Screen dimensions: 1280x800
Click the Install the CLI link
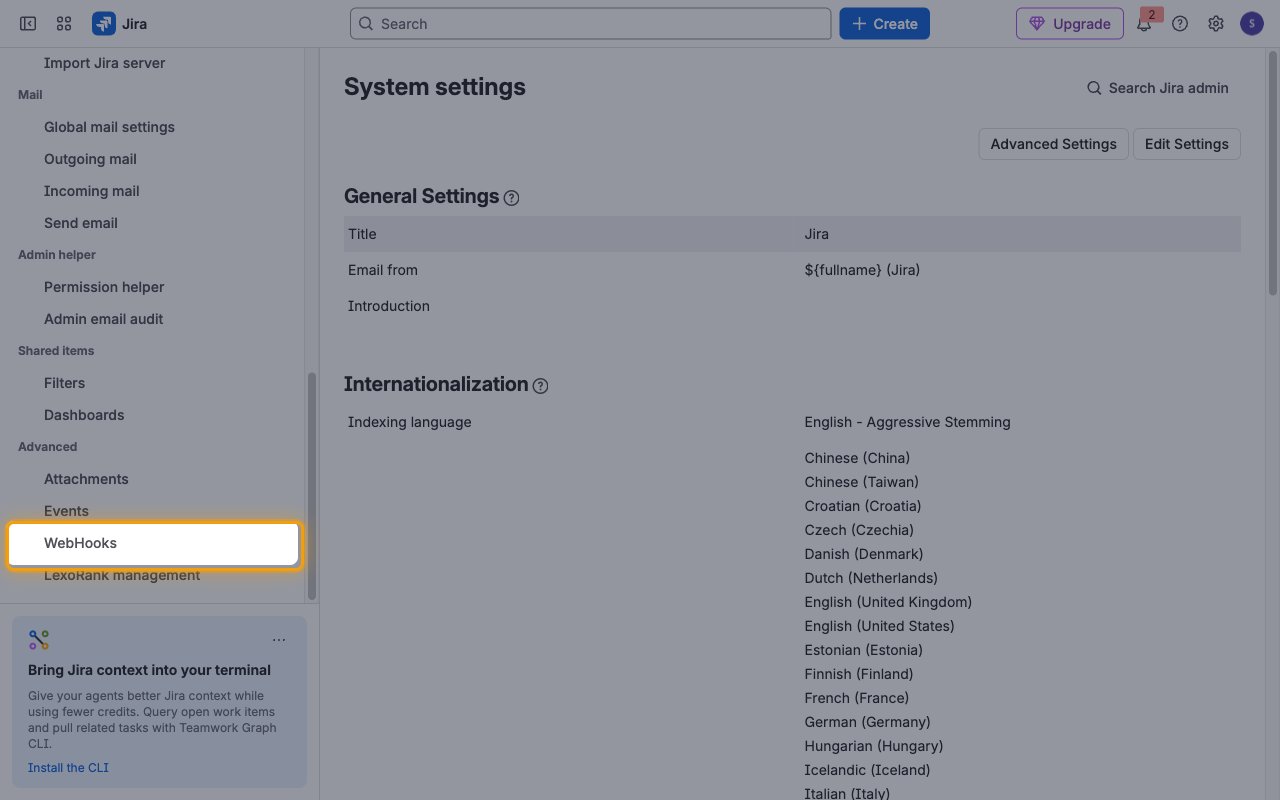tap(68, 768)
